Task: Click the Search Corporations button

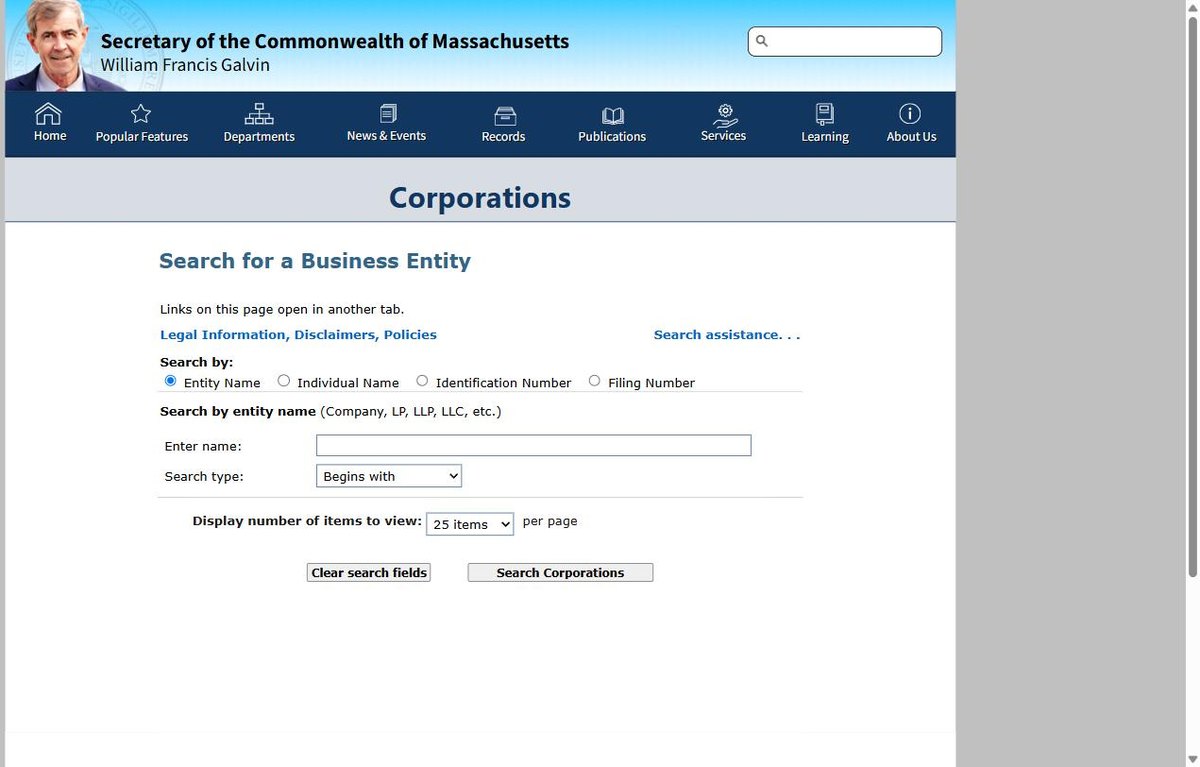Action: 560,572
